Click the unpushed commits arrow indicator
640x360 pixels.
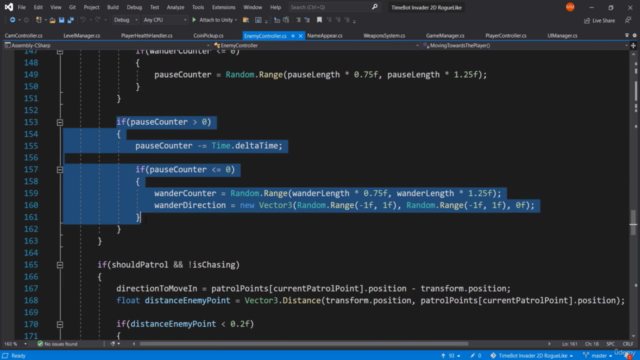coord(443,356)
